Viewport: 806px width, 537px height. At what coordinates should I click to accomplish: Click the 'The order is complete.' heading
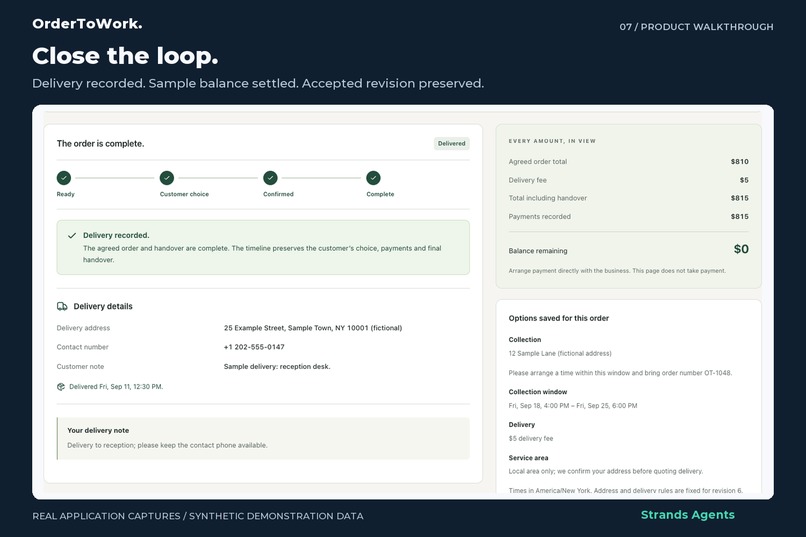(x=100, y=143)
